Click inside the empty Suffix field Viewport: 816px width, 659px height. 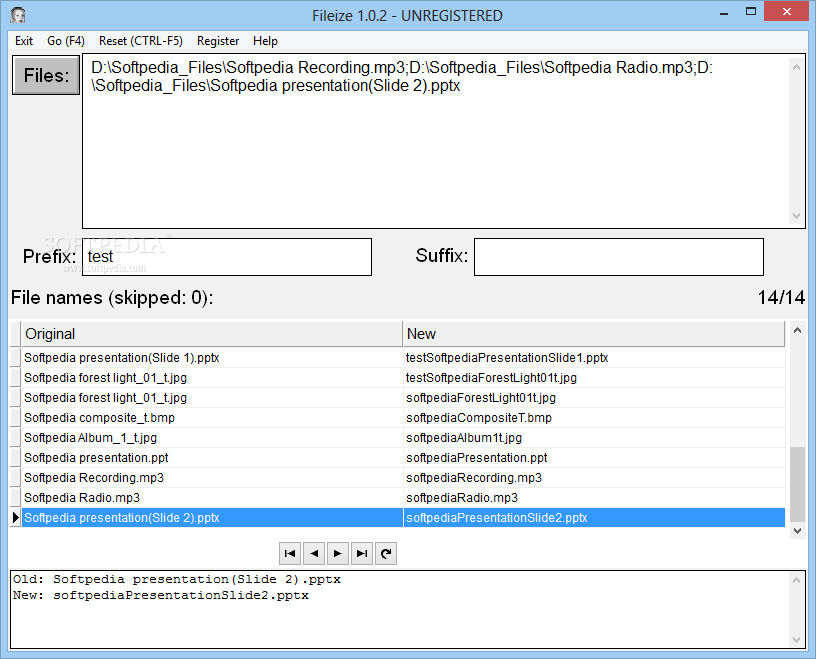point(619,257)
